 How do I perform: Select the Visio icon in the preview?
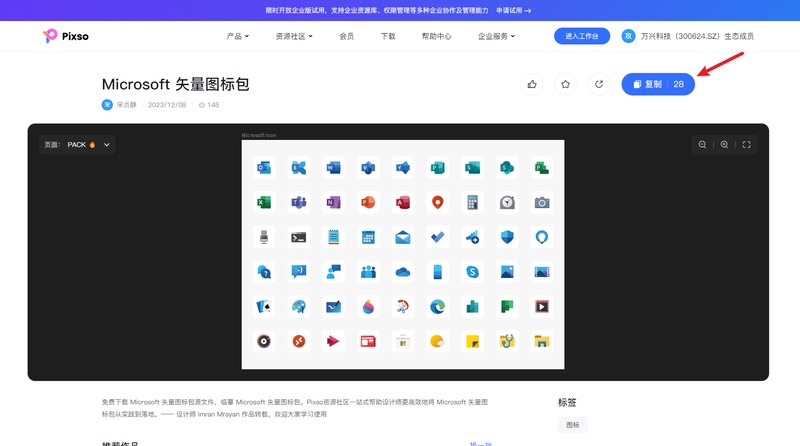(368, 167)
